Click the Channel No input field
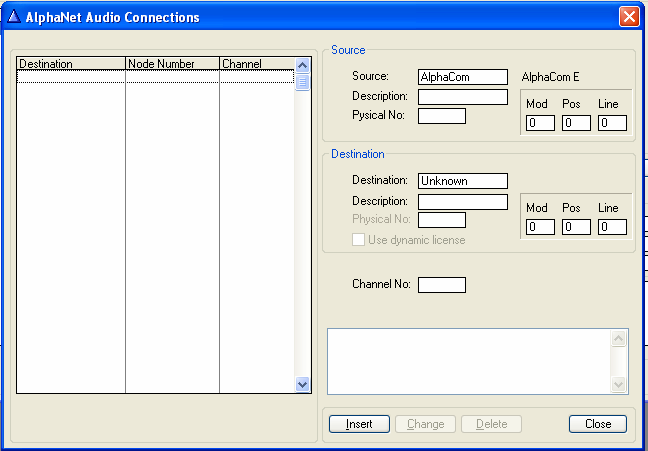Image resolution: width=648 pixels, height=451 pixels. click(x=441, y=285)
